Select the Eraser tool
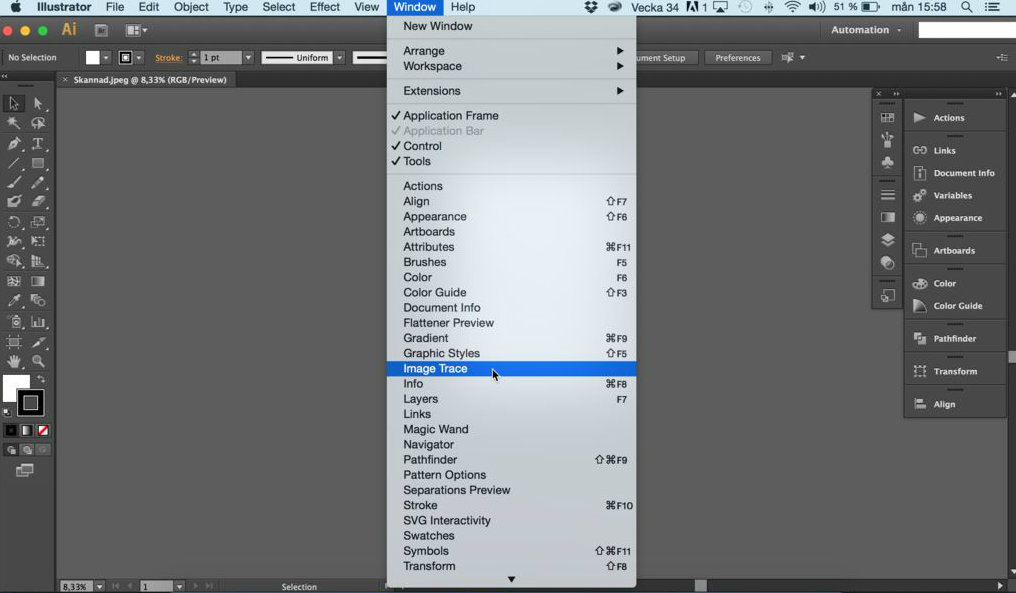This screenshot has width=1016, height=593. coord(38,202)
